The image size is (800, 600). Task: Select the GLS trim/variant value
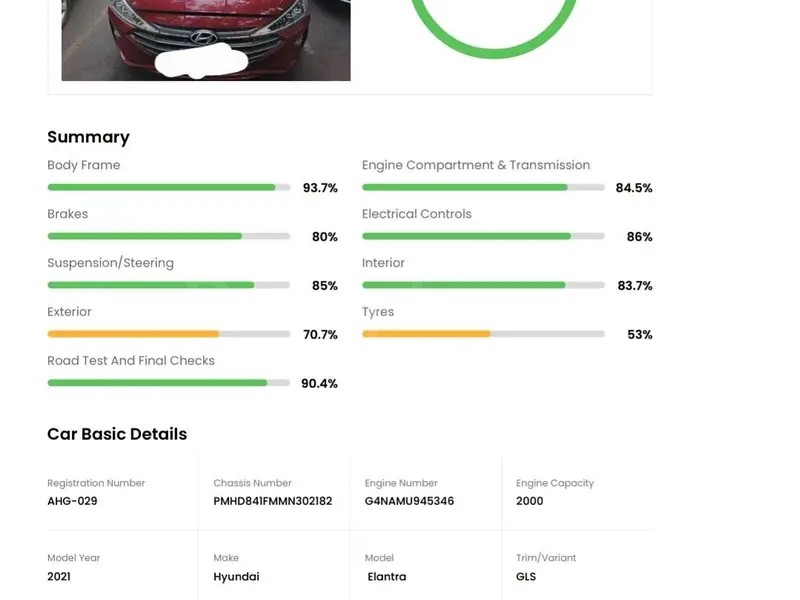(526, 577)
